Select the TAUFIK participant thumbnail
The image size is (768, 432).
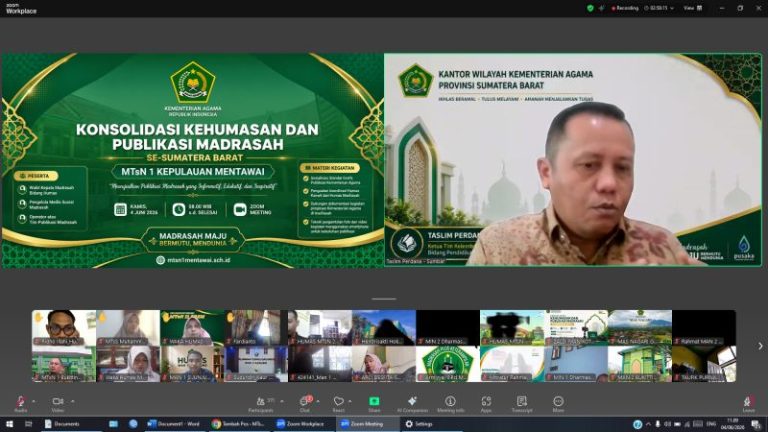point(704,364)
